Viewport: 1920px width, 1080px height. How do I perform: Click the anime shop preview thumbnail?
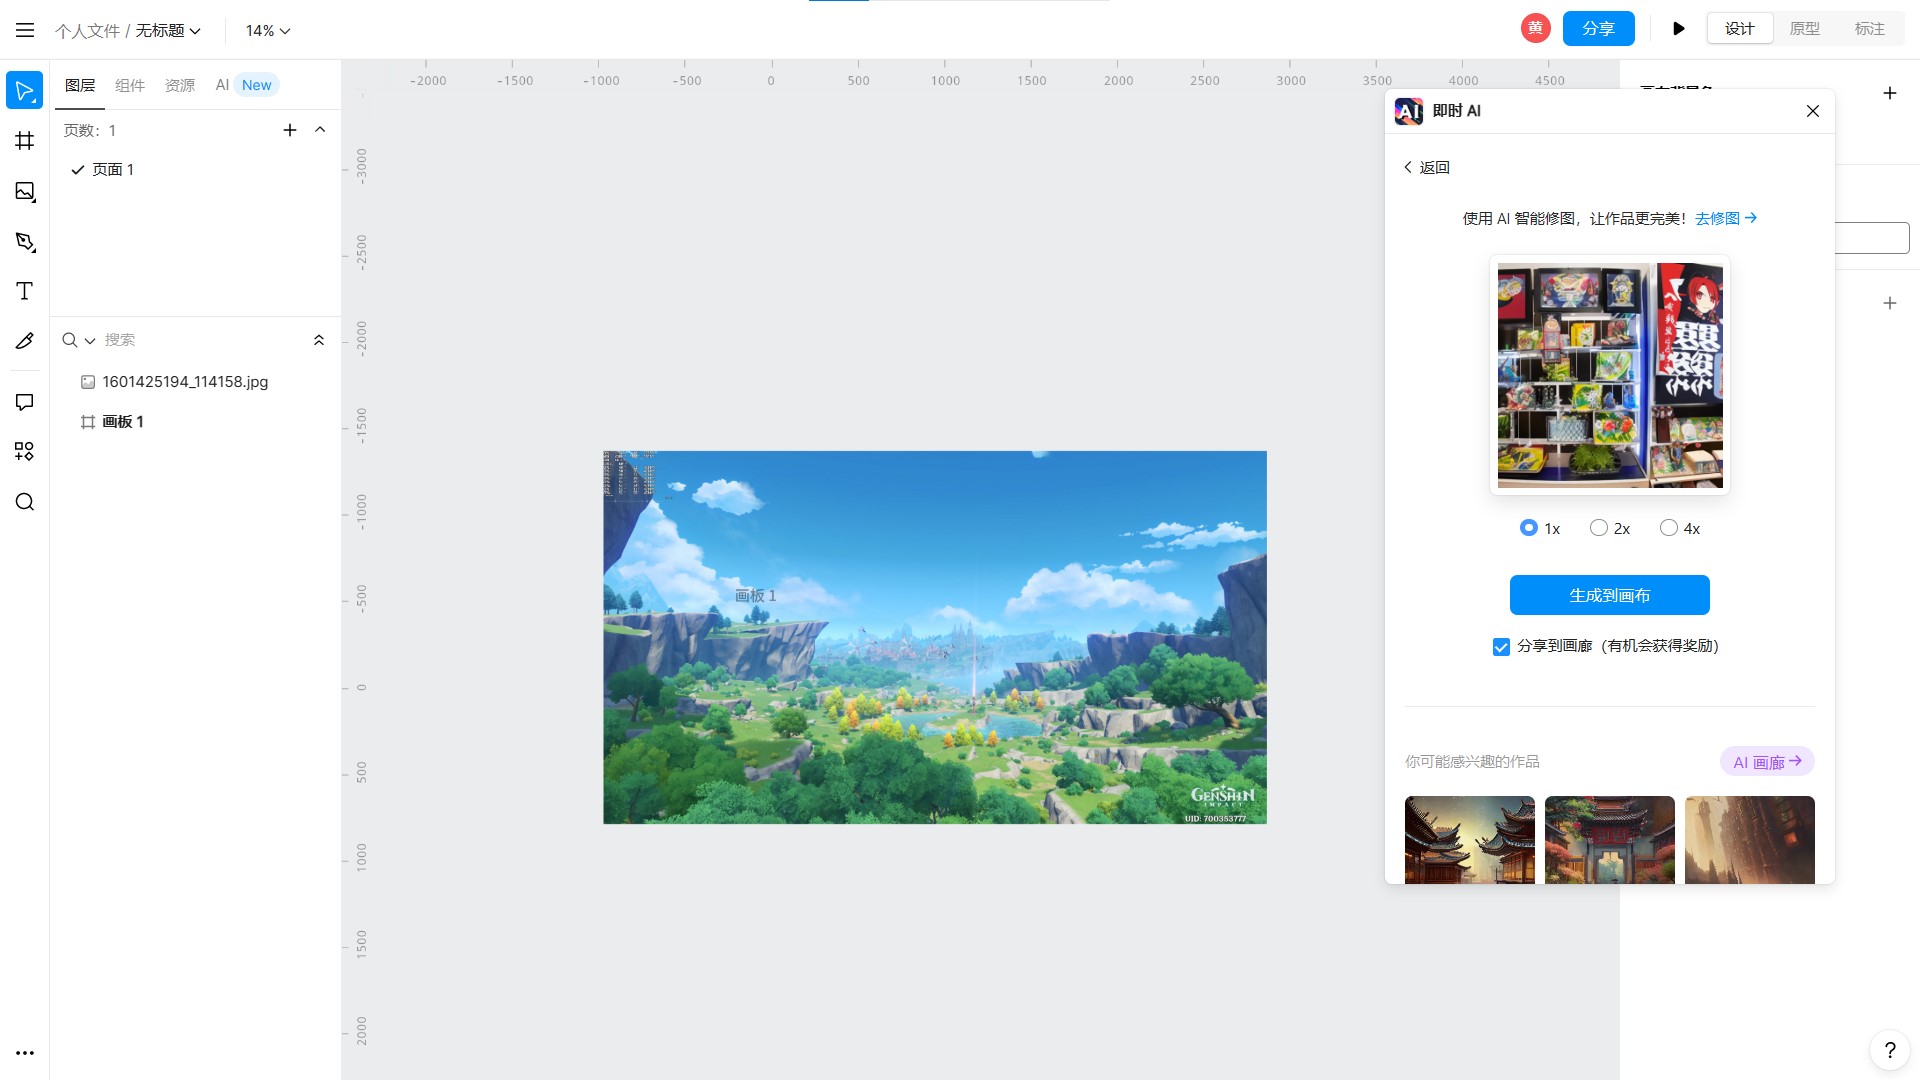point(1610,375)
